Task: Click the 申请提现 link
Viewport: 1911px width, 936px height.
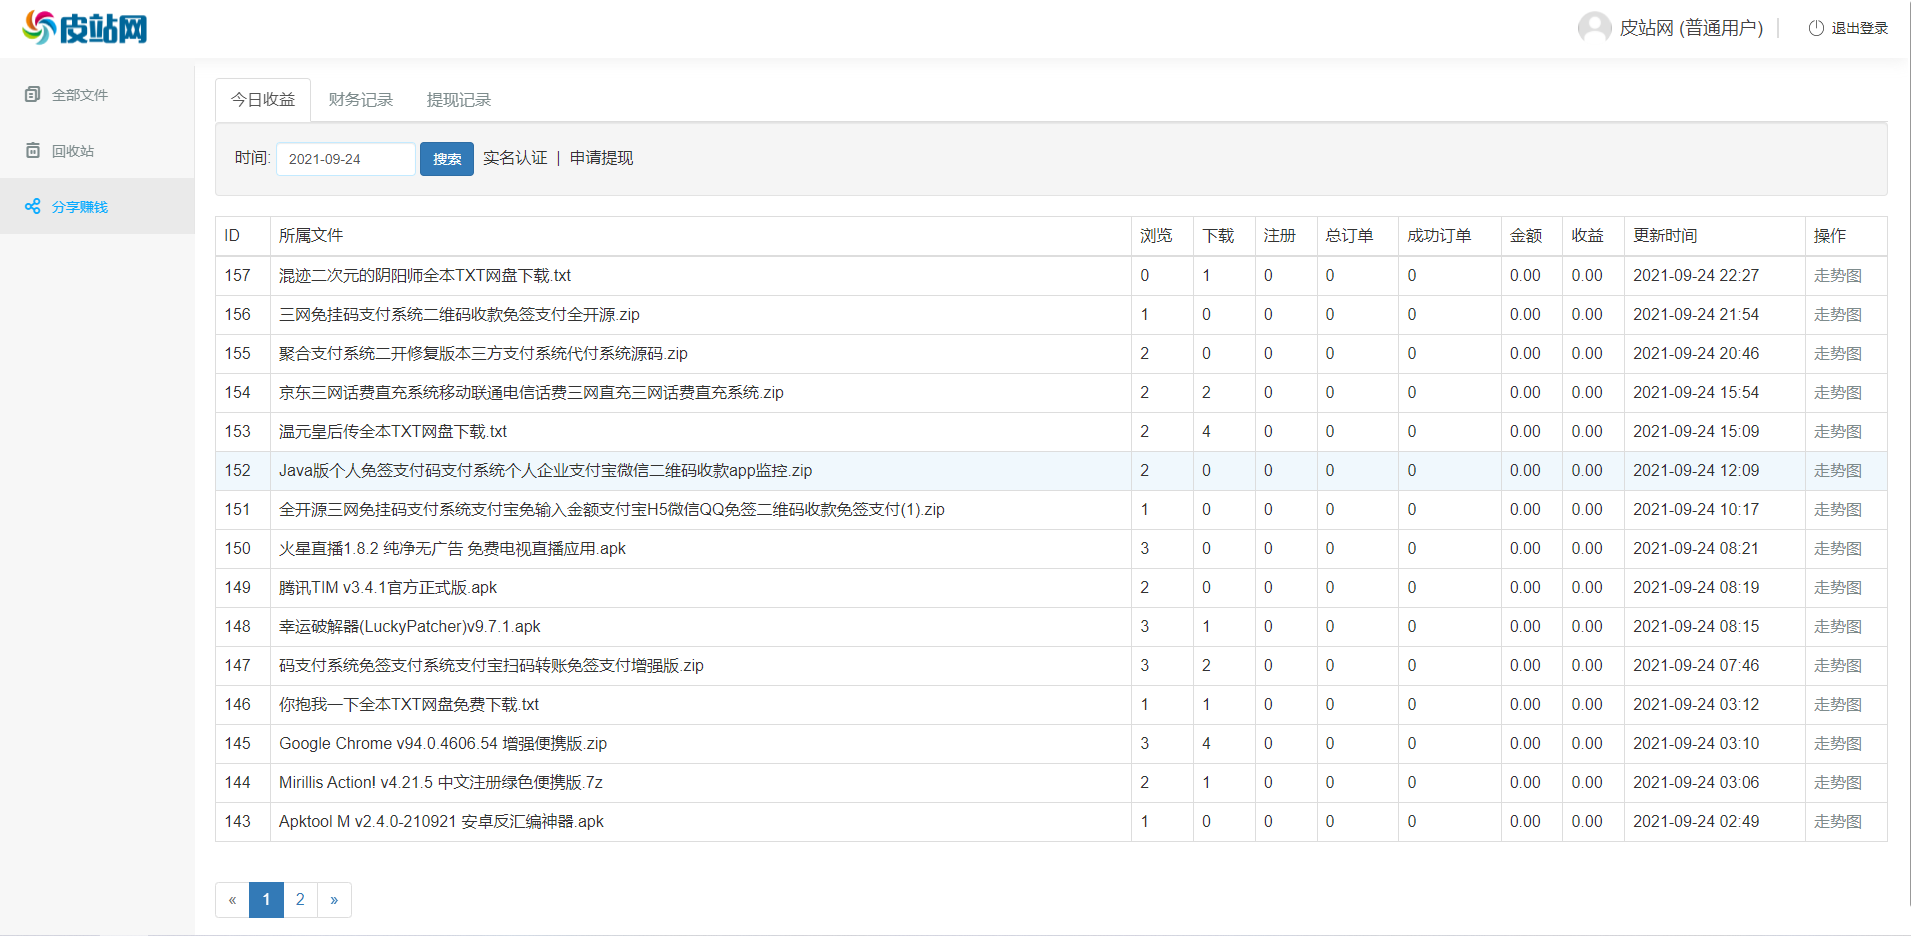Action: click(x=601, y=158)
